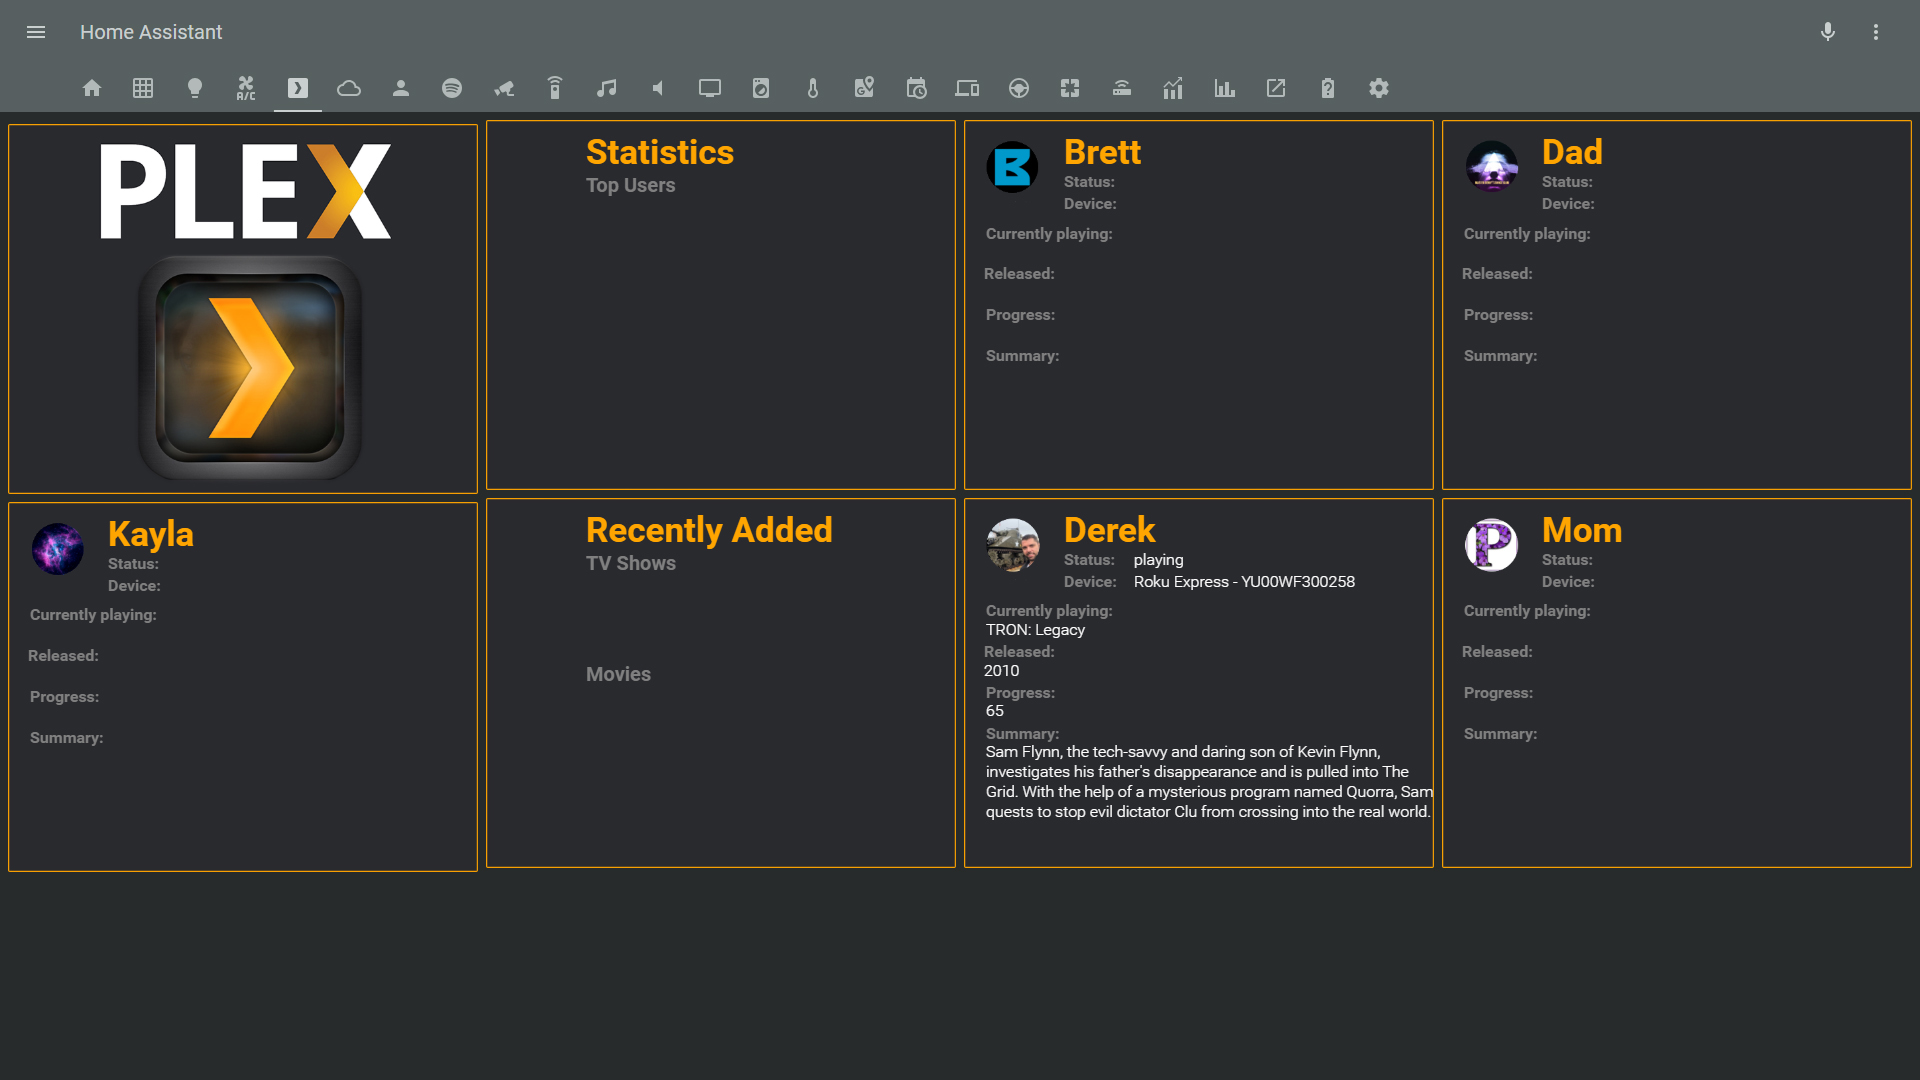Open the television tab icon
The image size is (1920, 1080).
pyautogui.click(x=710, y=88)
